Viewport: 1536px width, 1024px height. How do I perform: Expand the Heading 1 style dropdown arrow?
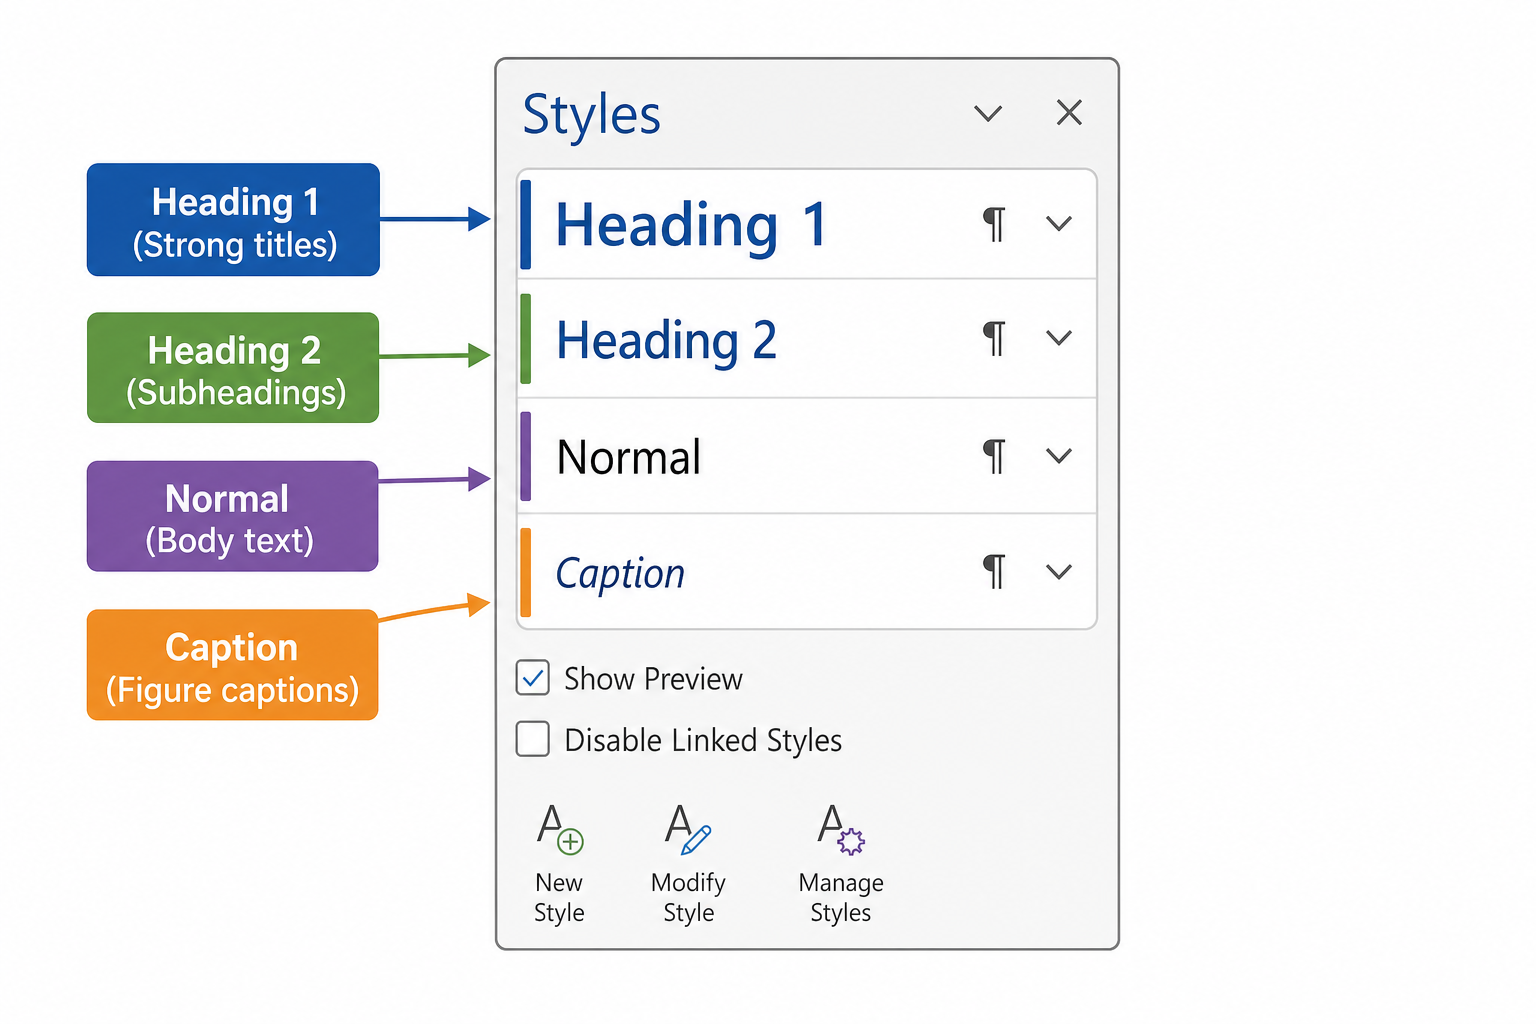click(1059, 224)
